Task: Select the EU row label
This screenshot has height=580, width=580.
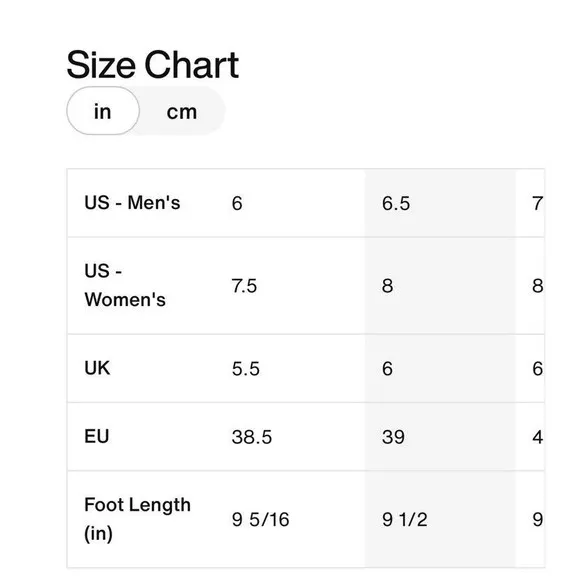Action: pyautogui.click(x=97, y=436)
